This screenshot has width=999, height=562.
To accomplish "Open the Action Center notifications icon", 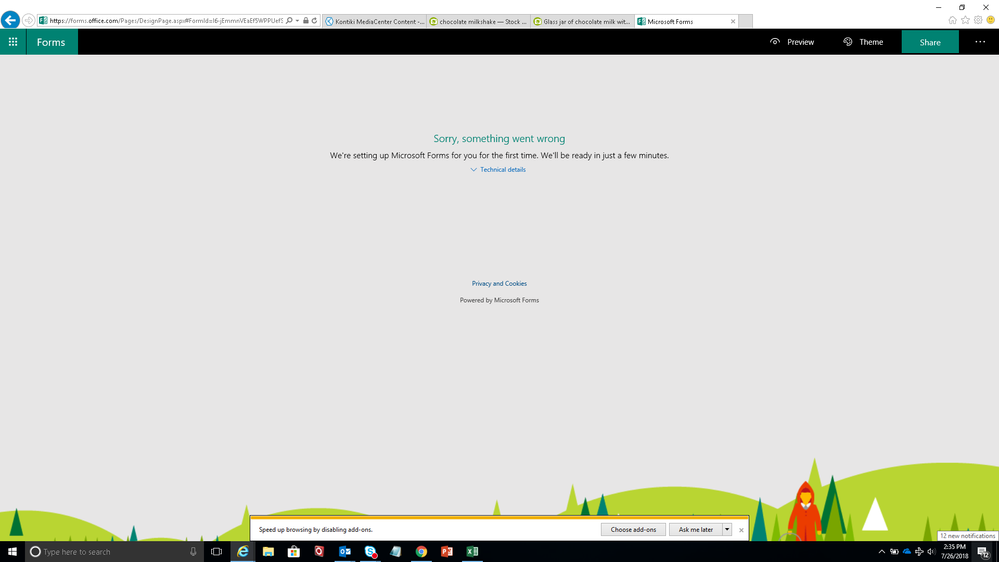I will click(984, 552).
